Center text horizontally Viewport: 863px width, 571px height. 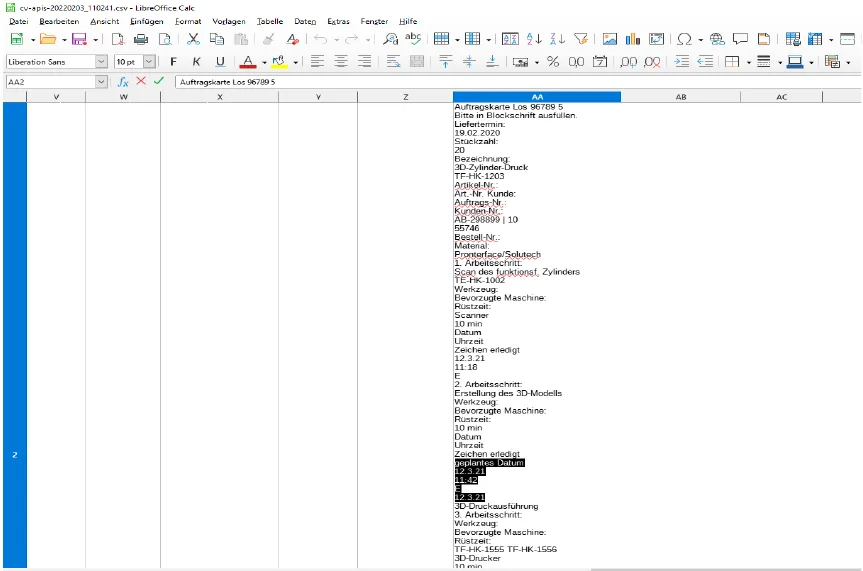(x=341, y=62)
